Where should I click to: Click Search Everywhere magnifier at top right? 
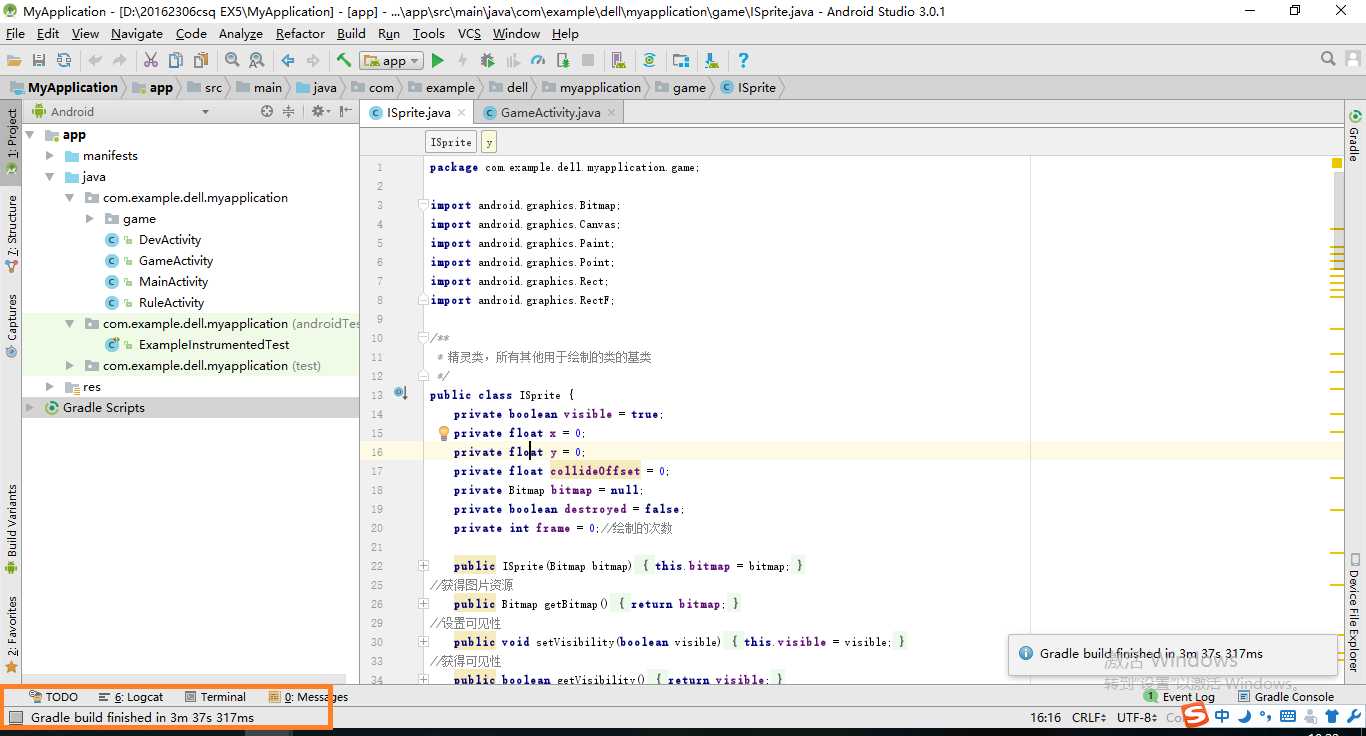pyautogui.click(x=1328, y=59)
